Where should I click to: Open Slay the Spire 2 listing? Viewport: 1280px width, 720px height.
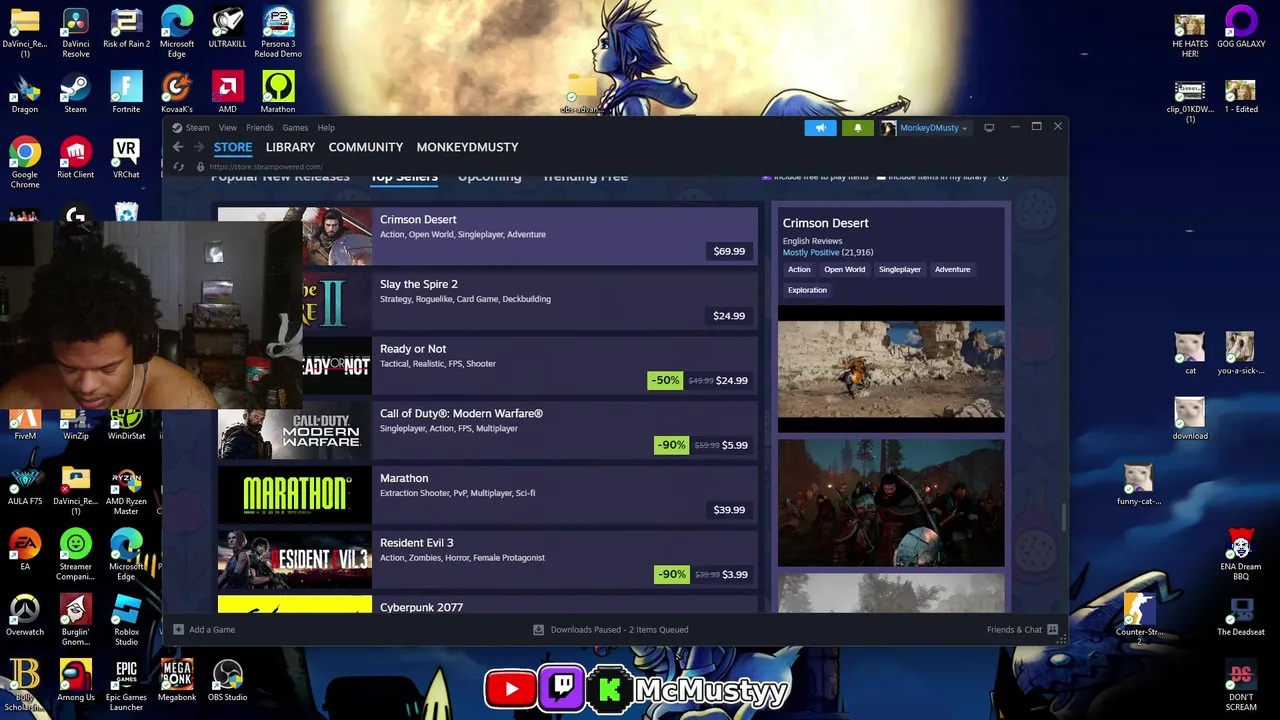(x=488, y=301)
